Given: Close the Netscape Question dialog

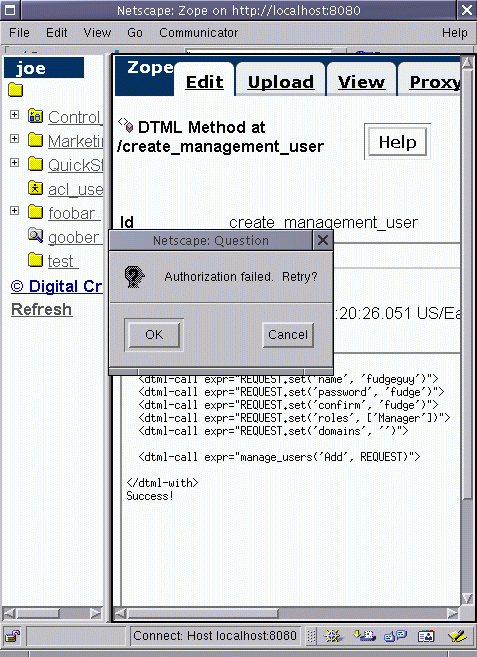Looking at the screenshot, I should click(323, 241).
